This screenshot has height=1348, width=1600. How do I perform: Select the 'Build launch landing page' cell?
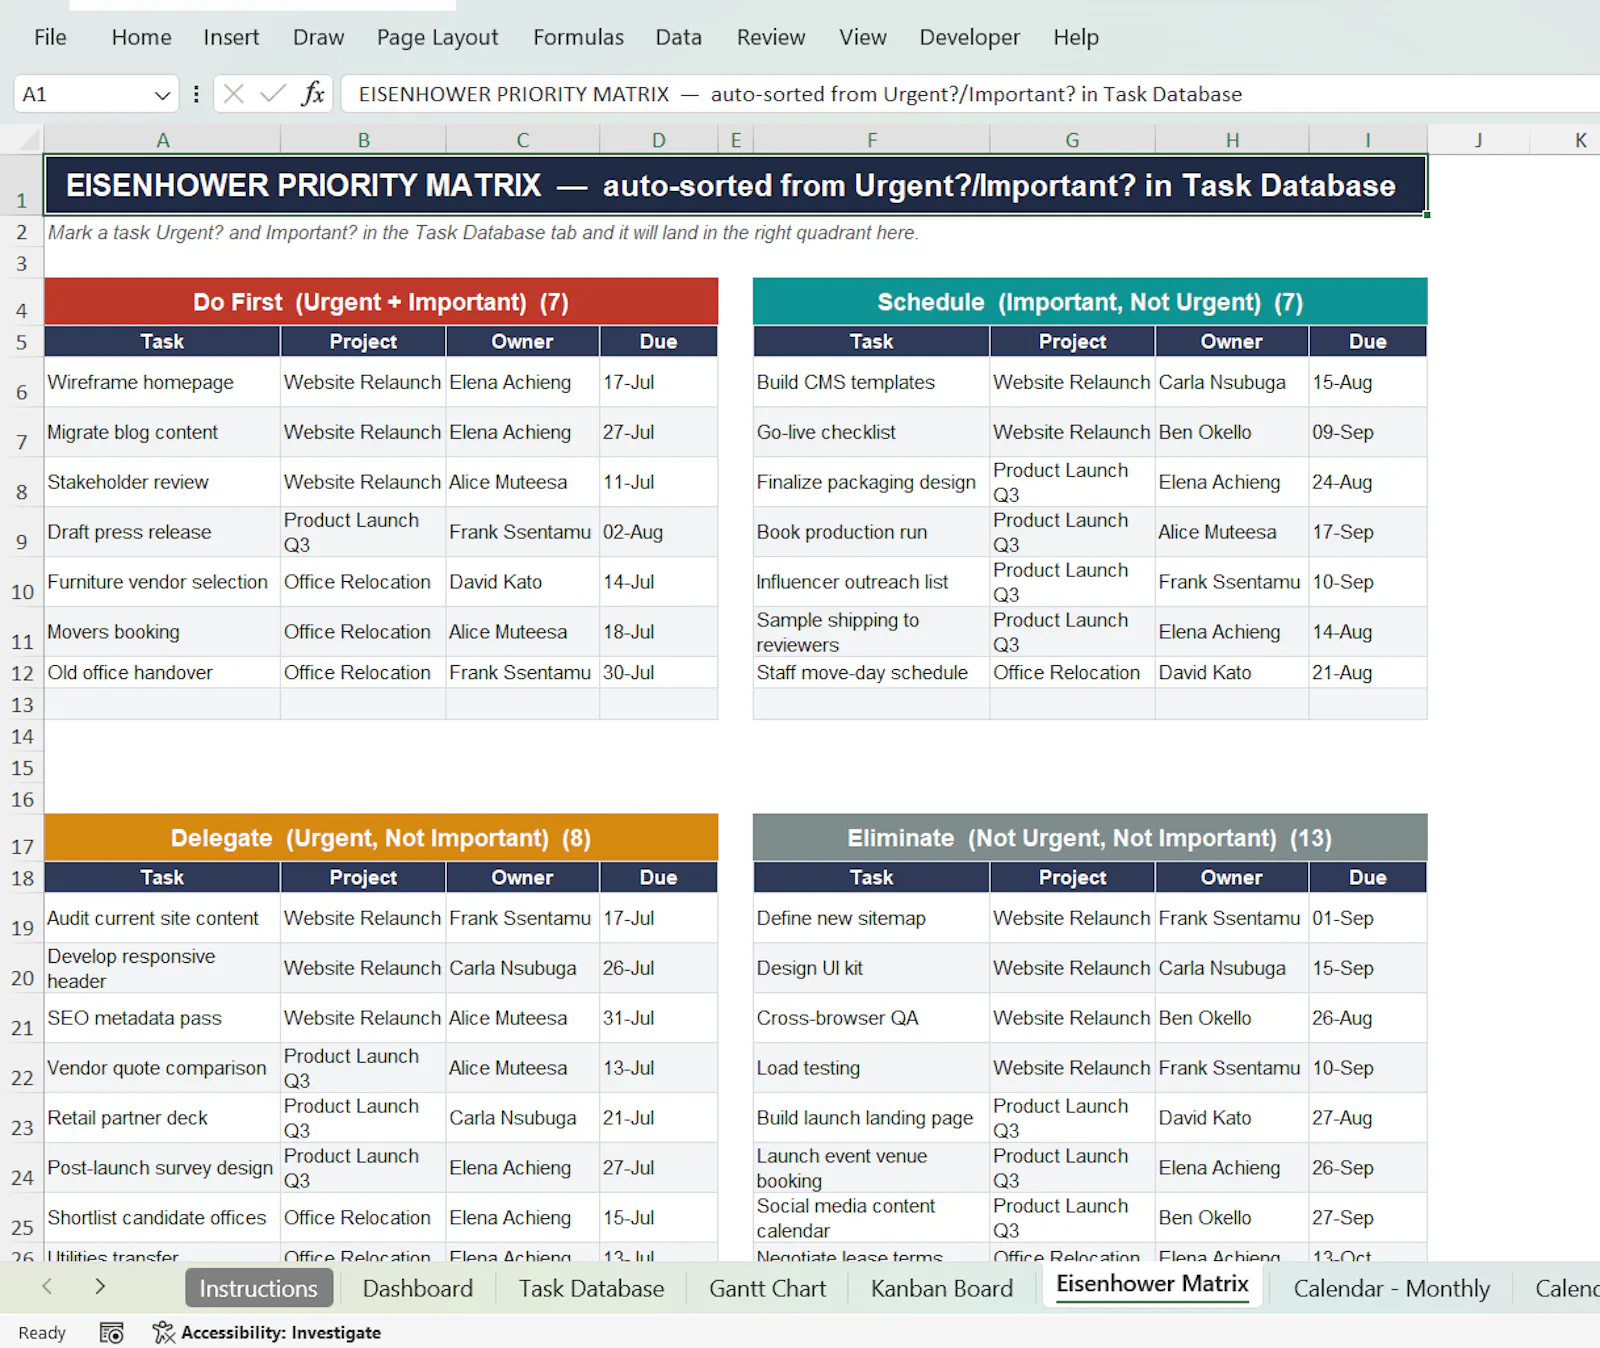coord(871,1118)
